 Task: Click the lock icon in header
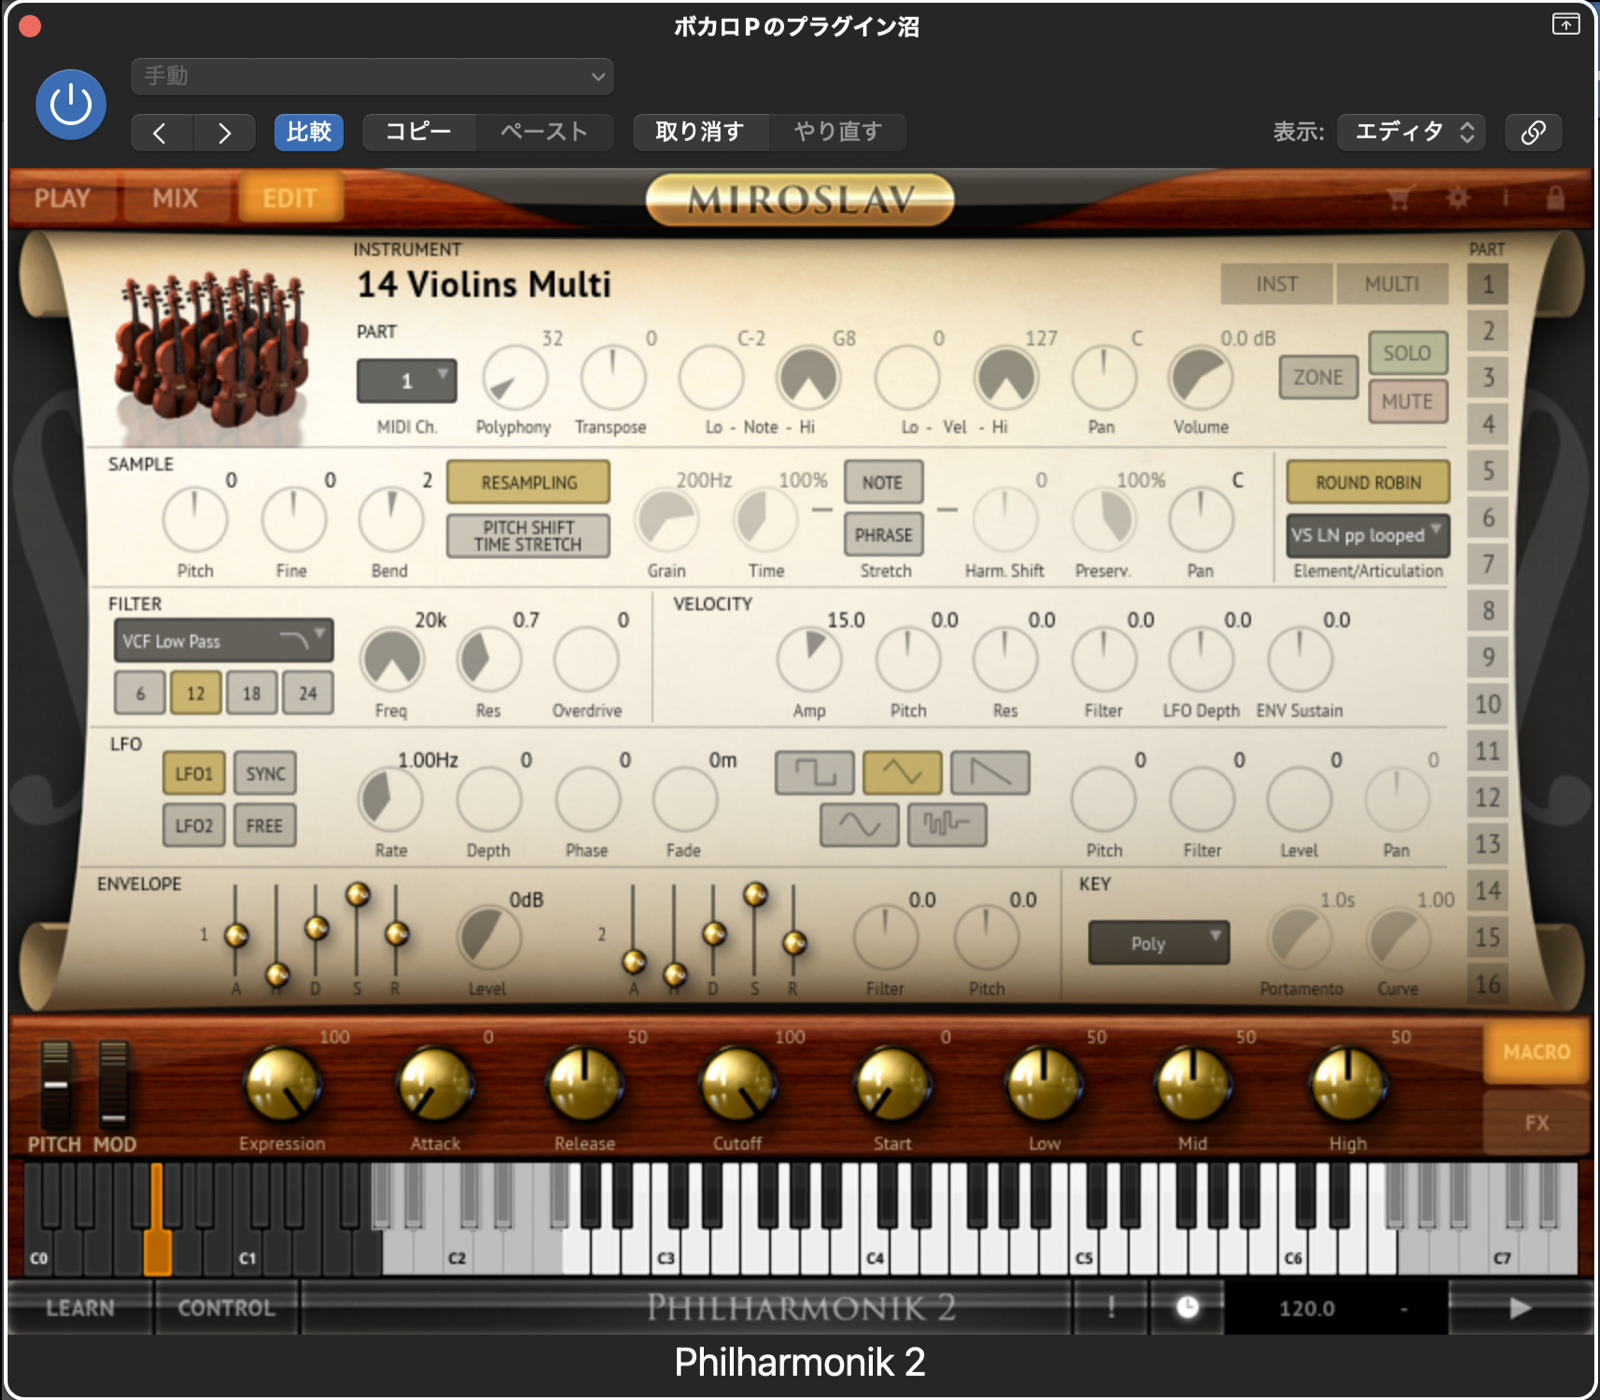click(x=1555, y=198)
